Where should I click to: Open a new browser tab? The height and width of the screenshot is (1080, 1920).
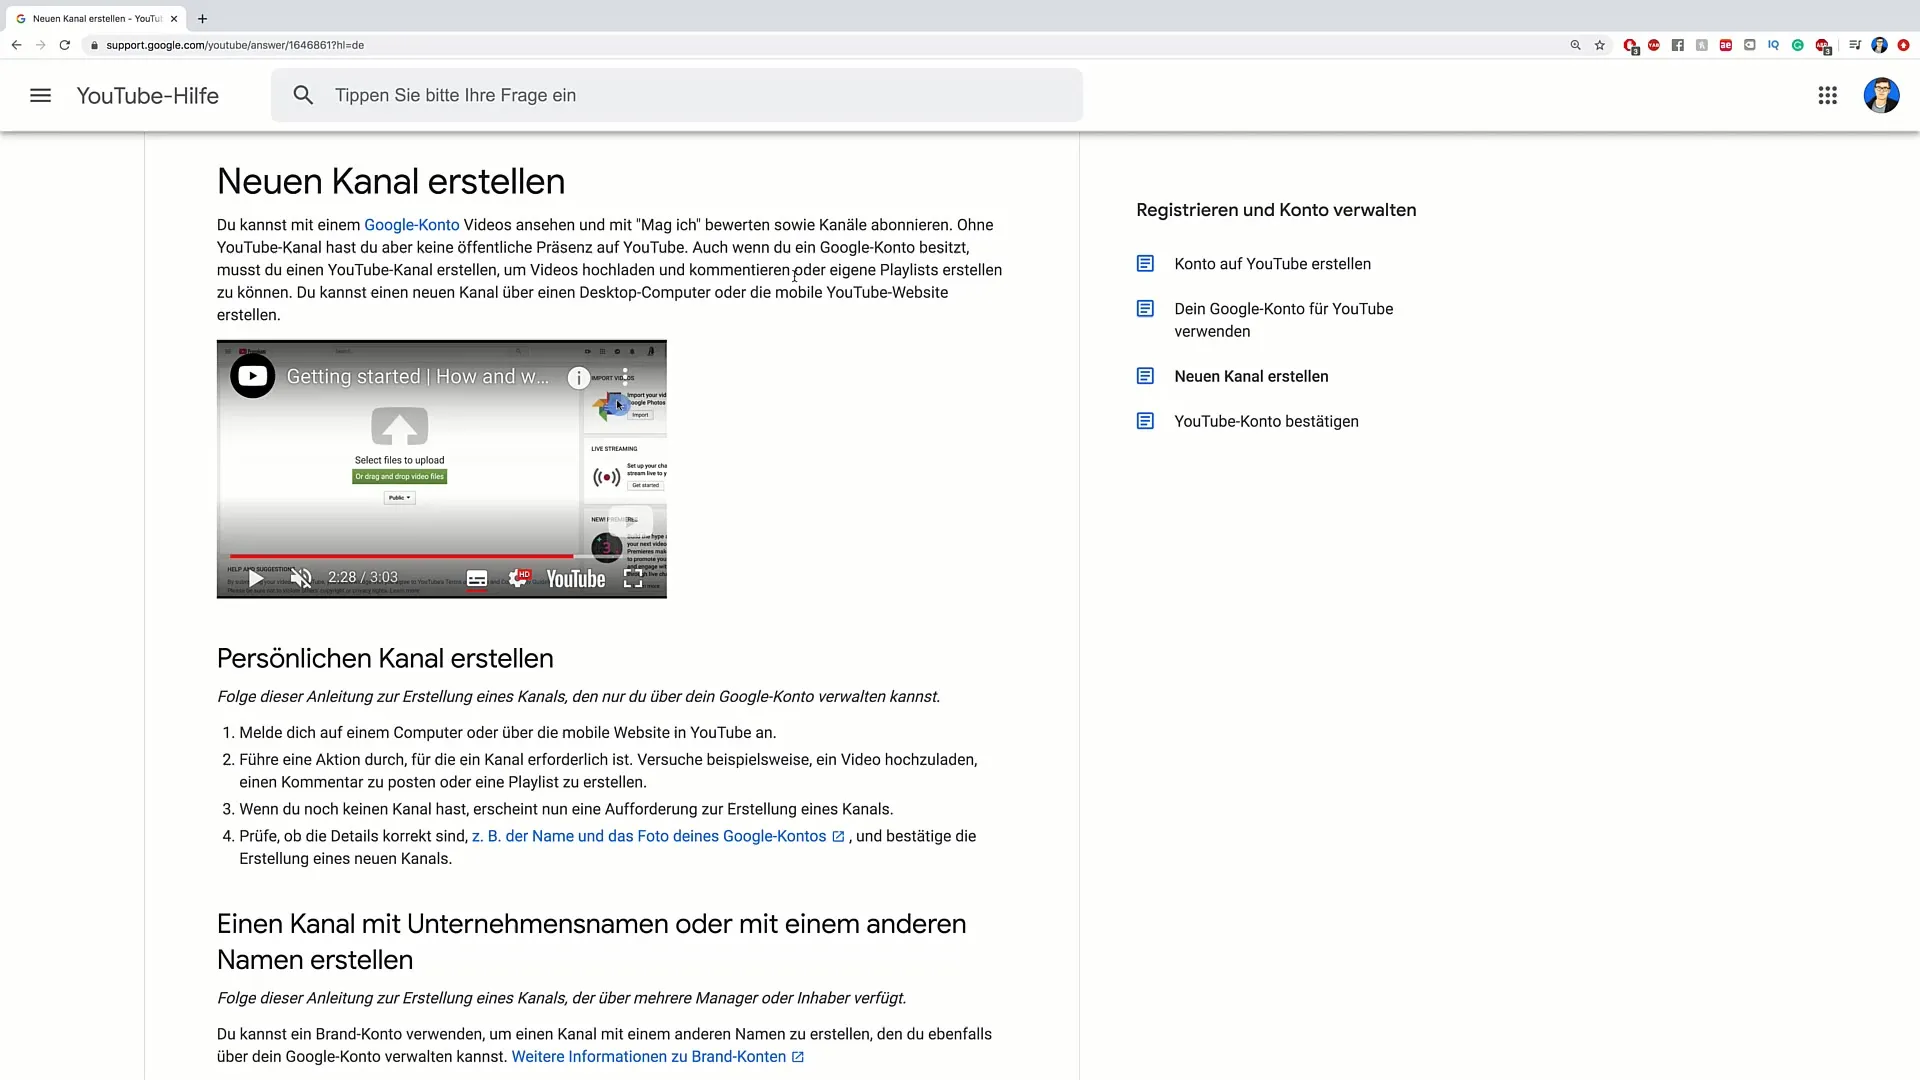(202, 18)
